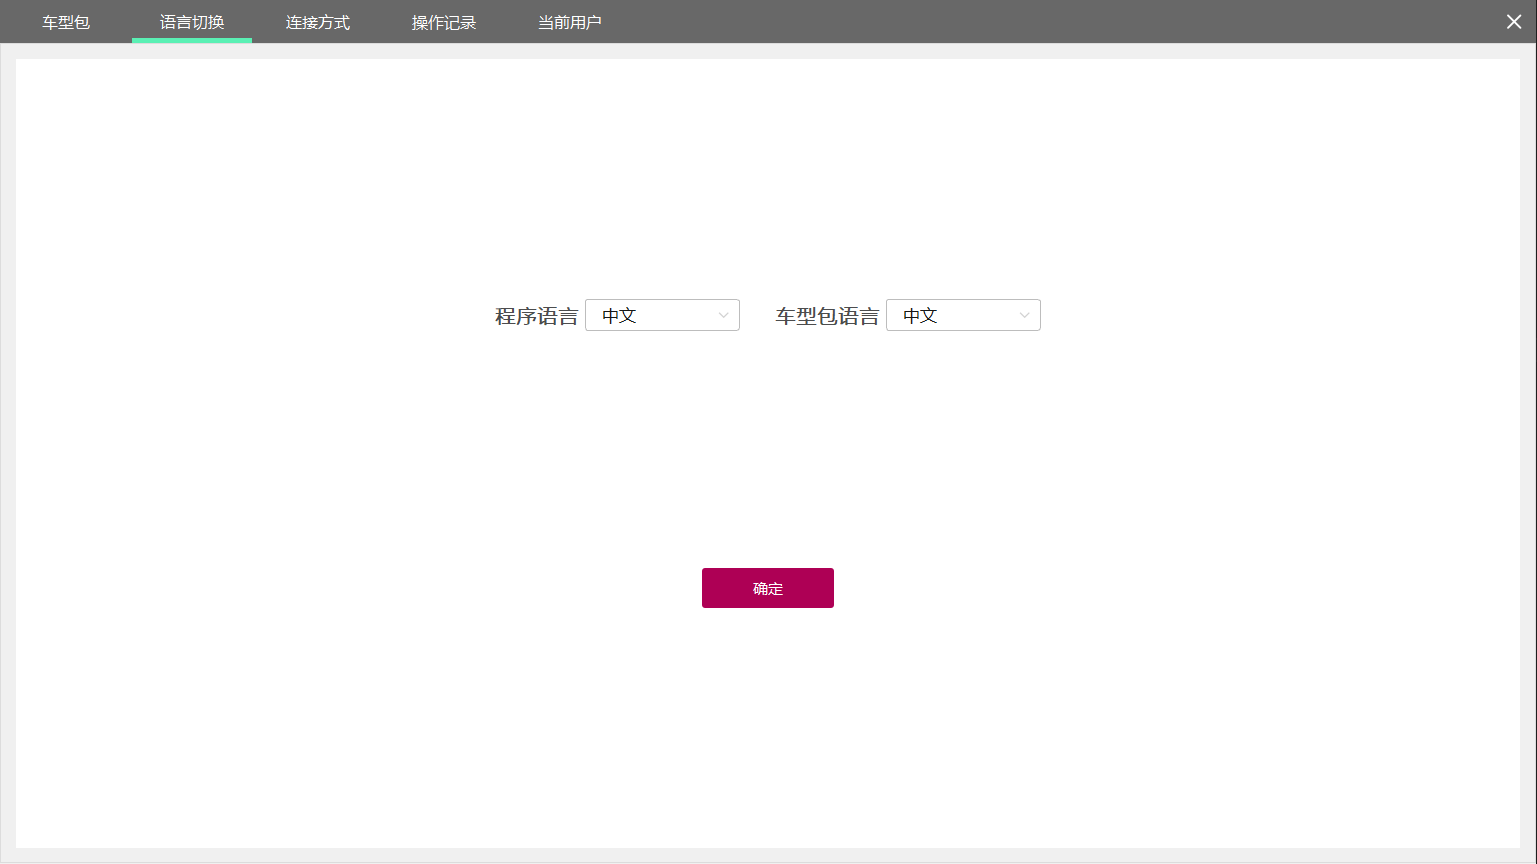Image resolution: width=1537 pixels, height=864 pixels.
Task: Click the chevron arrow in 车型包语言 dropdown
Action: coord(1024,316)
